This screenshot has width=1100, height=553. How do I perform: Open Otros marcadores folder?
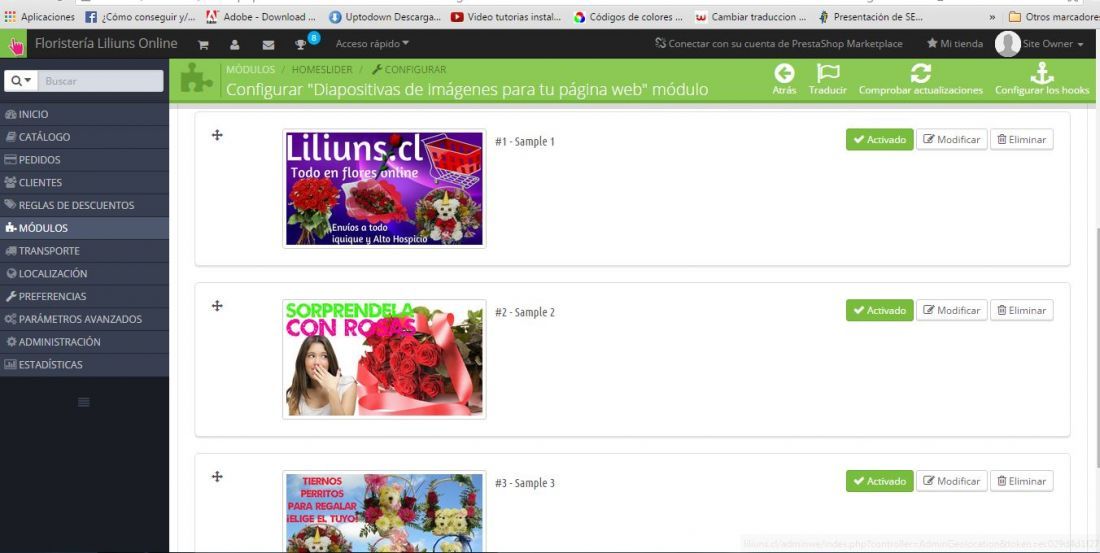click(1054, 17)
